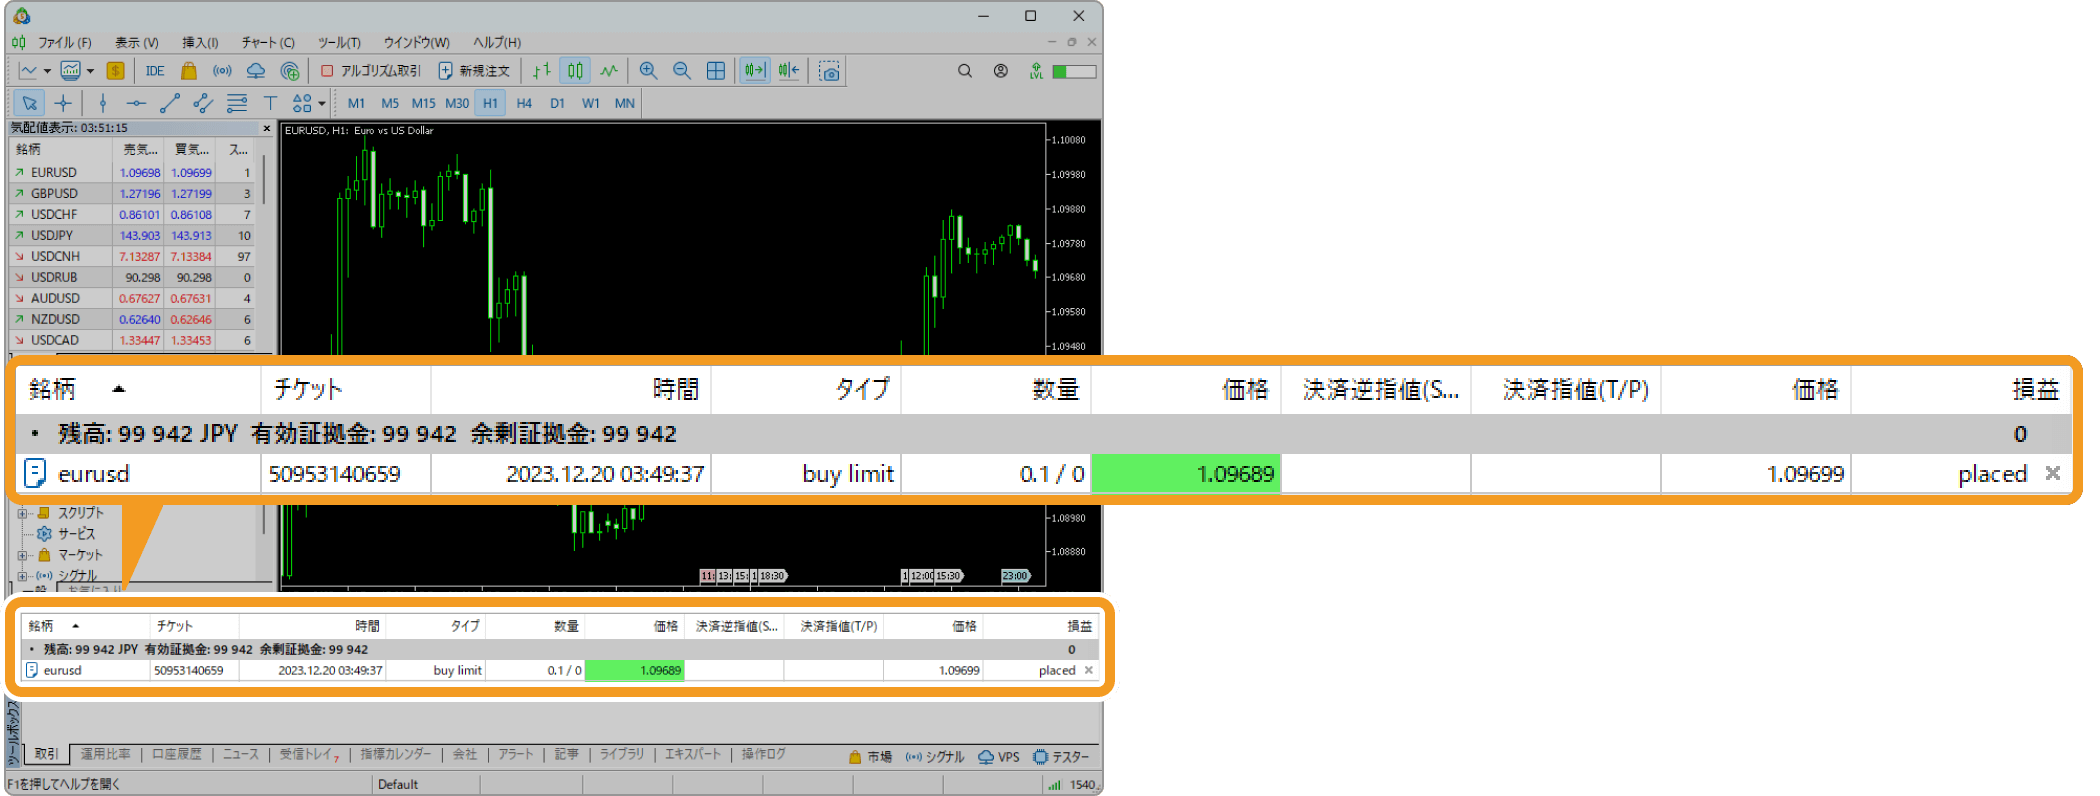Open the 挿入 (I) menu
This screenshot has width=2100, height=796.
[200, 42]
